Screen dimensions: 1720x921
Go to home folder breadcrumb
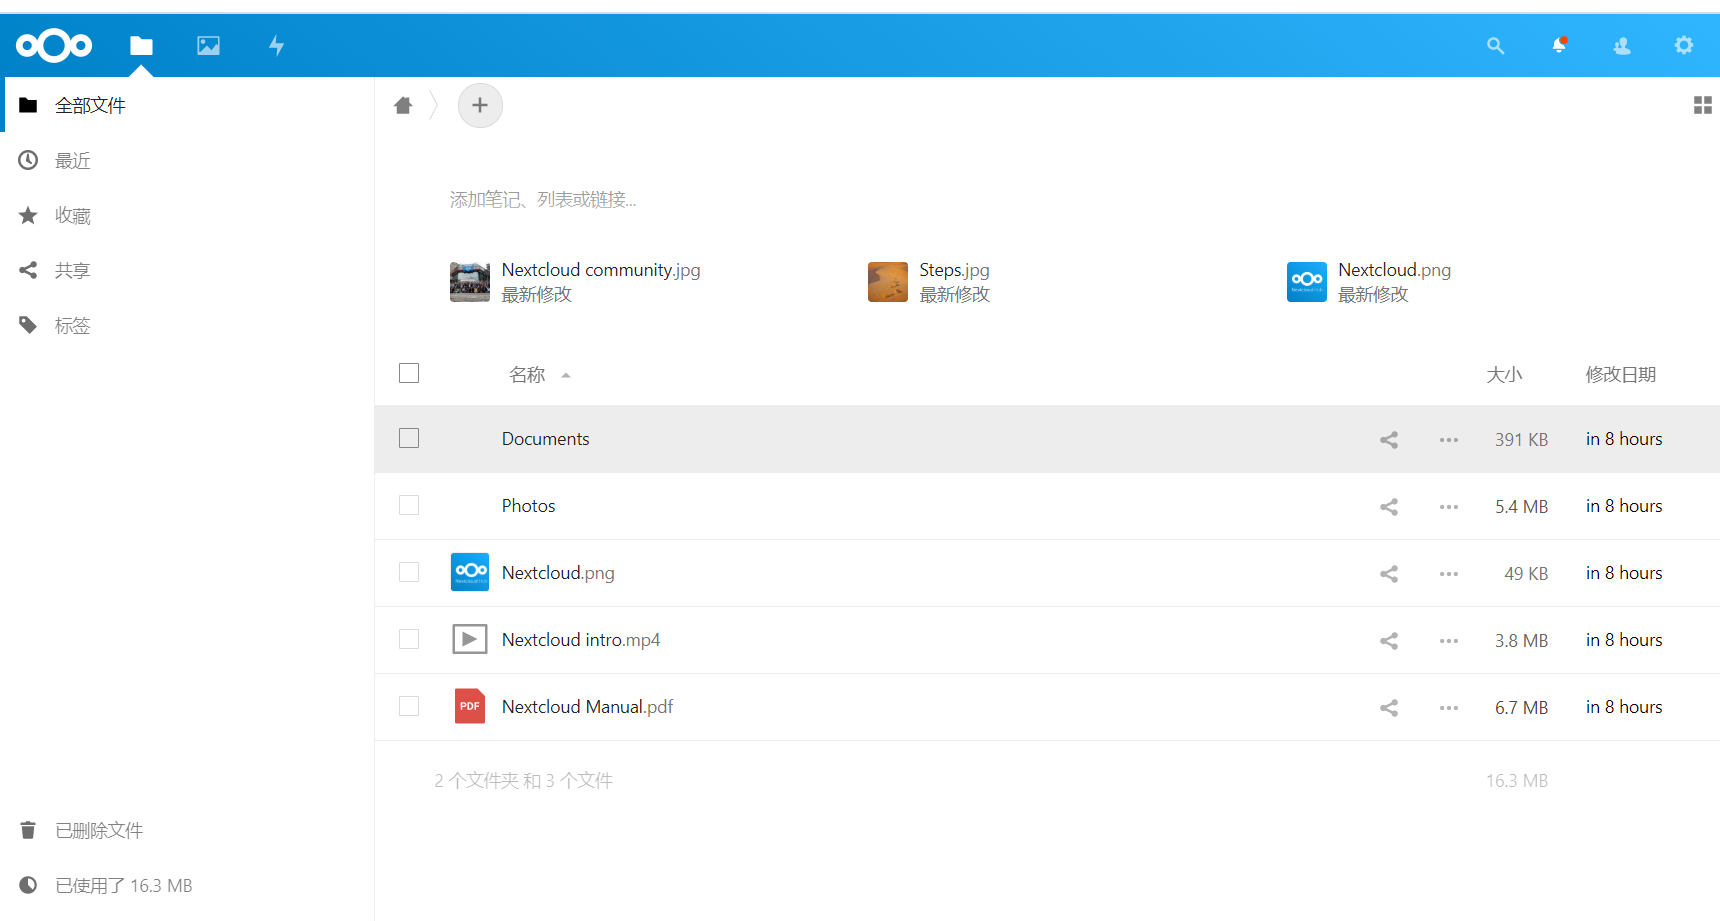403,105
